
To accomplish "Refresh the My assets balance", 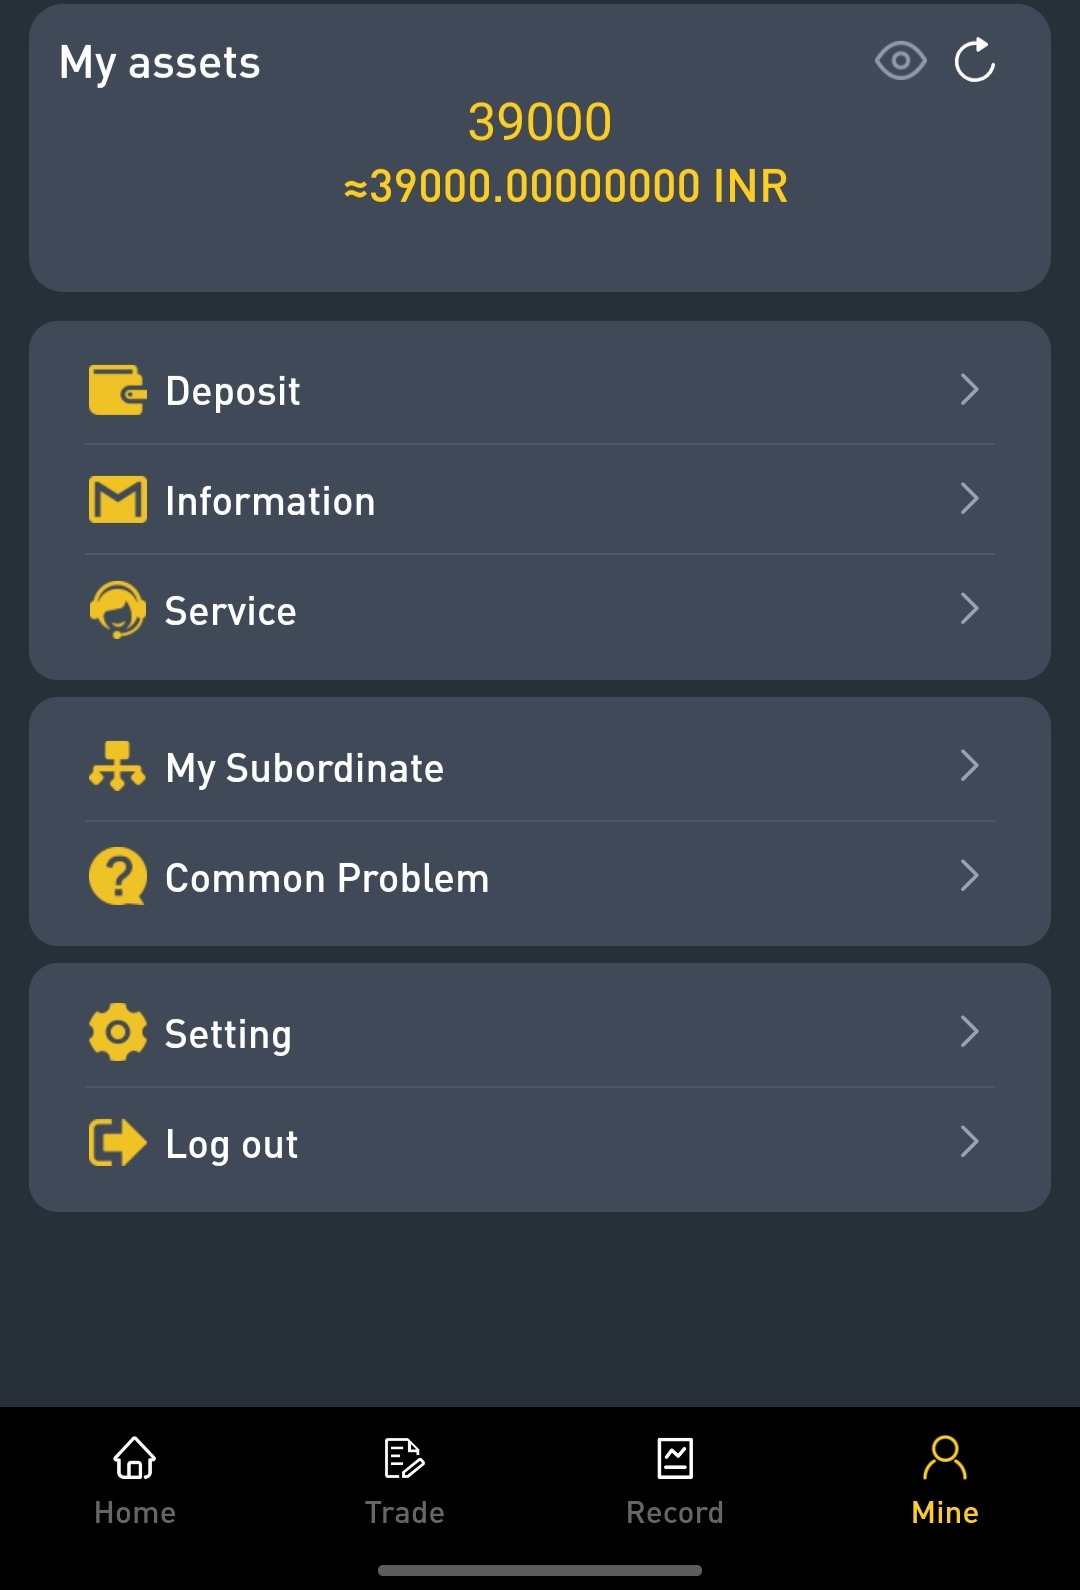I will 974,61.
